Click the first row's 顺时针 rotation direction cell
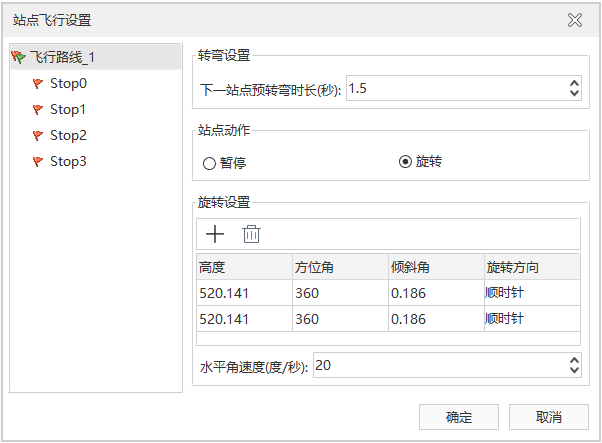Screen dimensions: 602x443 [x=531, y=292]
